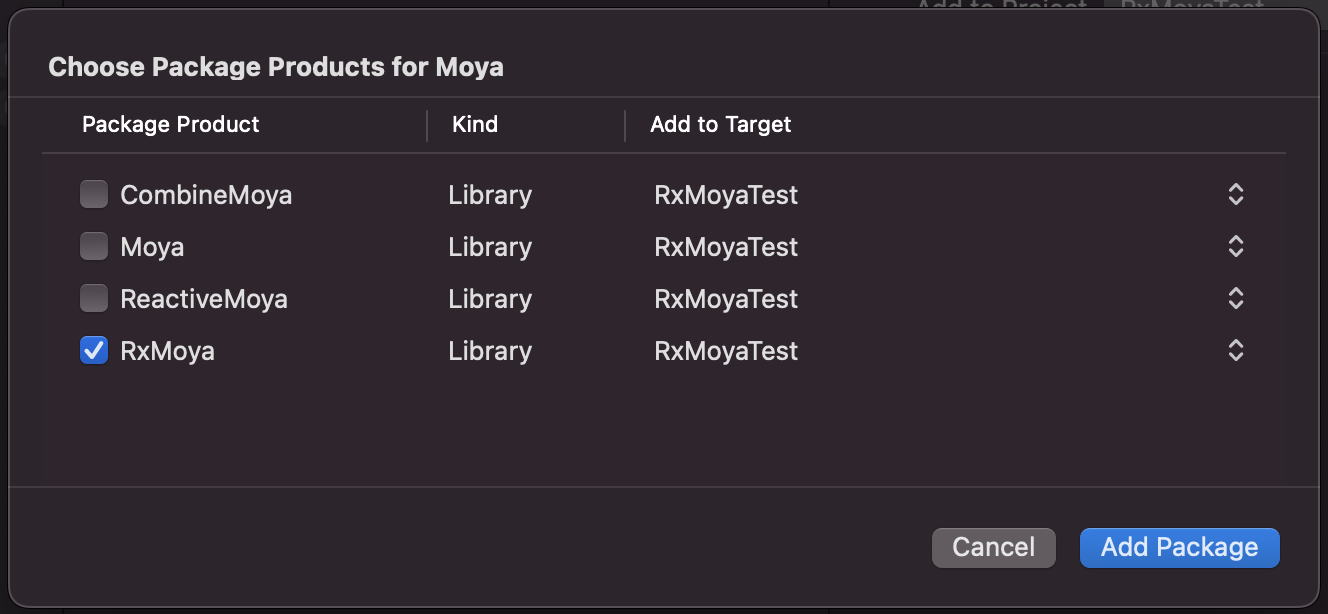This screenshot has width=1328, height=614.
Task: Change RxMoya target via its chevron control
Action: pos(1235,350)
